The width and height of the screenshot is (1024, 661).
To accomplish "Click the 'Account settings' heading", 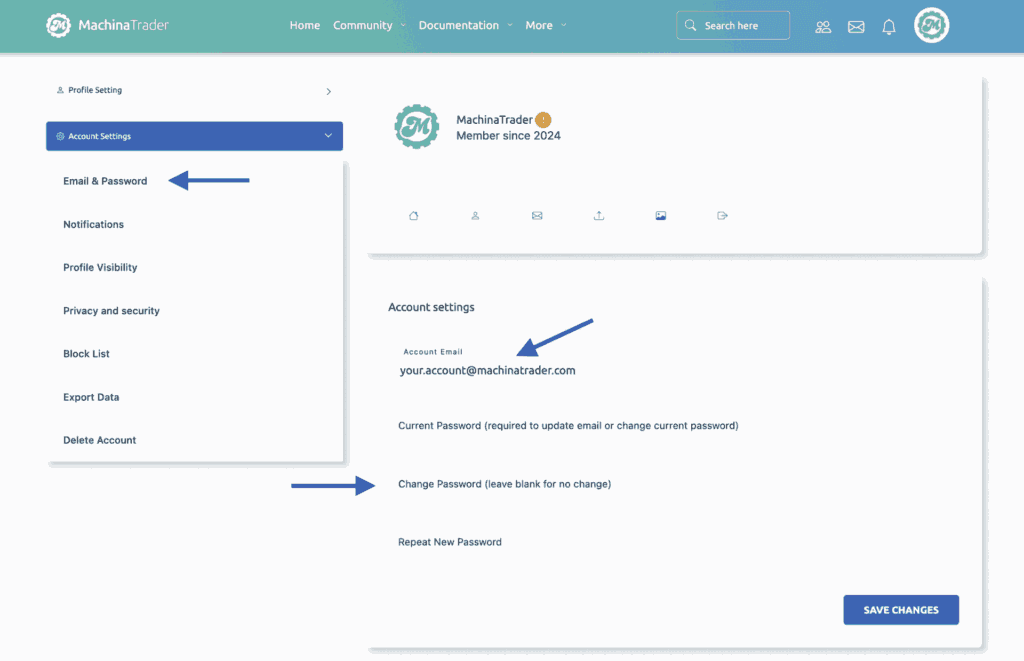I will click(431, 307).
